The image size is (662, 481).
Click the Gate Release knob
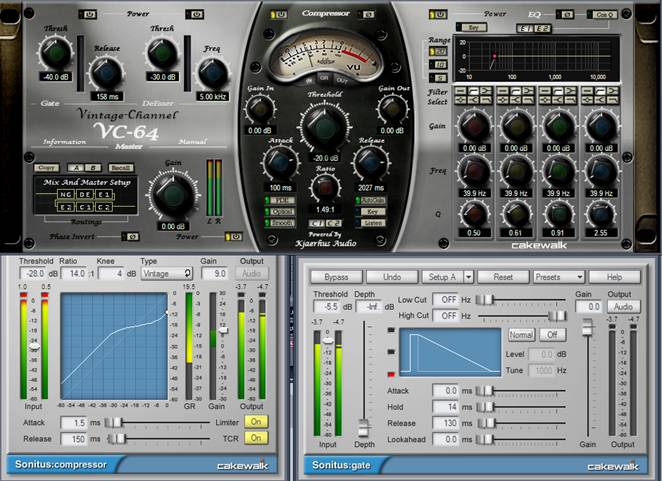(106, 73)
